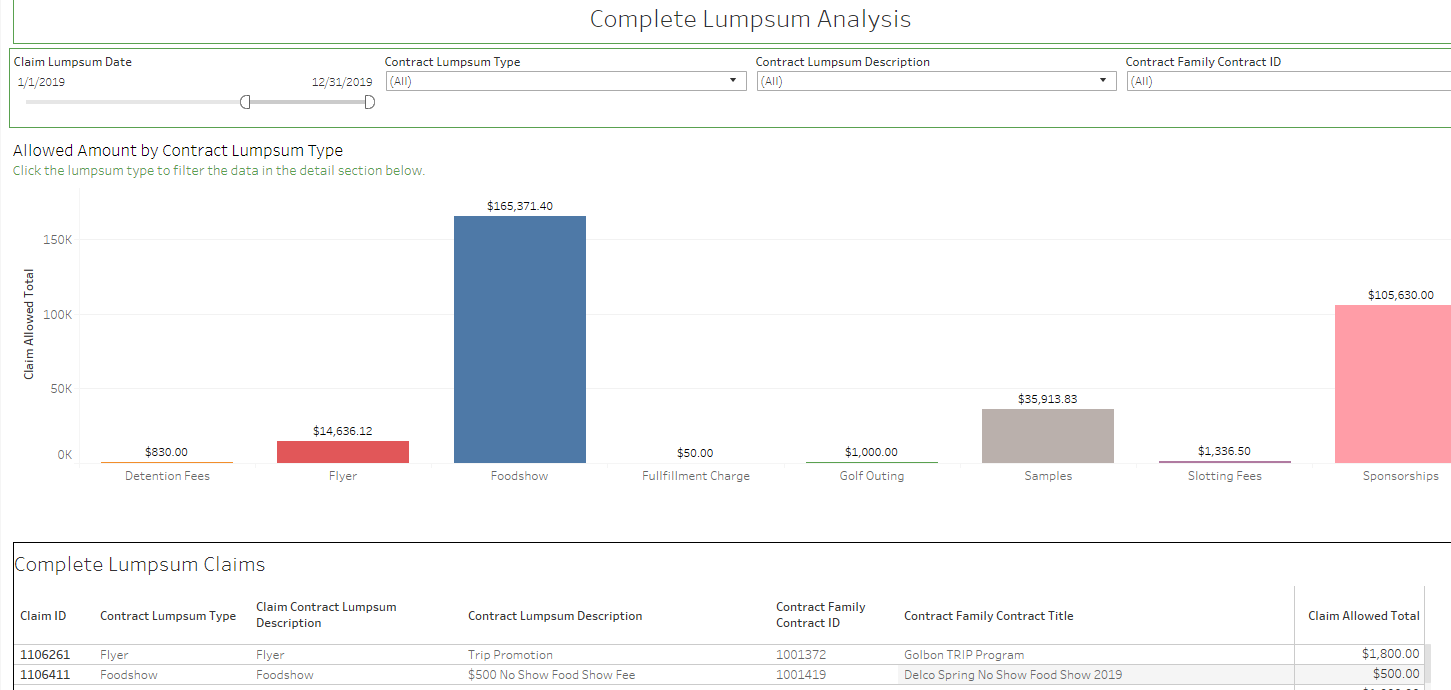The height and width of the screenshot is (690, 1451).
Task: Click Claim Allowed Total column header
Action: tap(1363, 616)
